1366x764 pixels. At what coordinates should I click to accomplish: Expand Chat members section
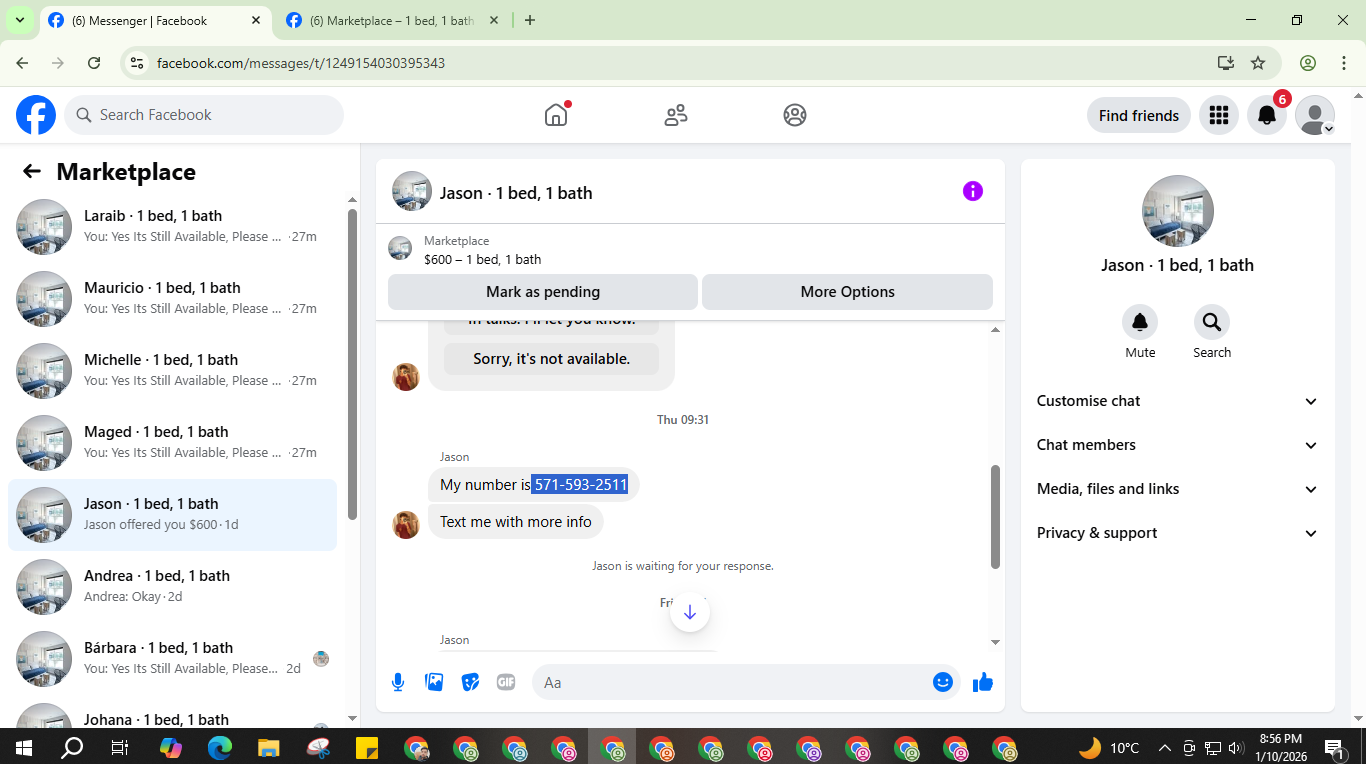(x=1177, y=445)
